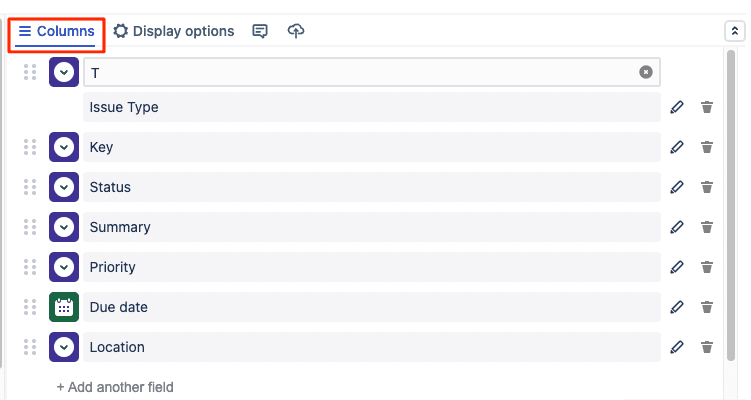Edit the Location column
Image resolution: width=751 pixels, height=400 pixels.
[x=677, y=347]
